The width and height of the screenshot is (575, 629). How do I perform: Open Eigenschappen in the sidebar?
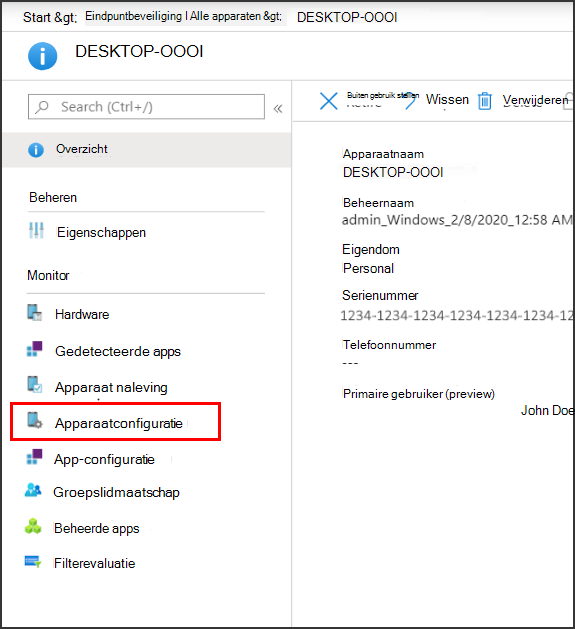pos(101,233)
